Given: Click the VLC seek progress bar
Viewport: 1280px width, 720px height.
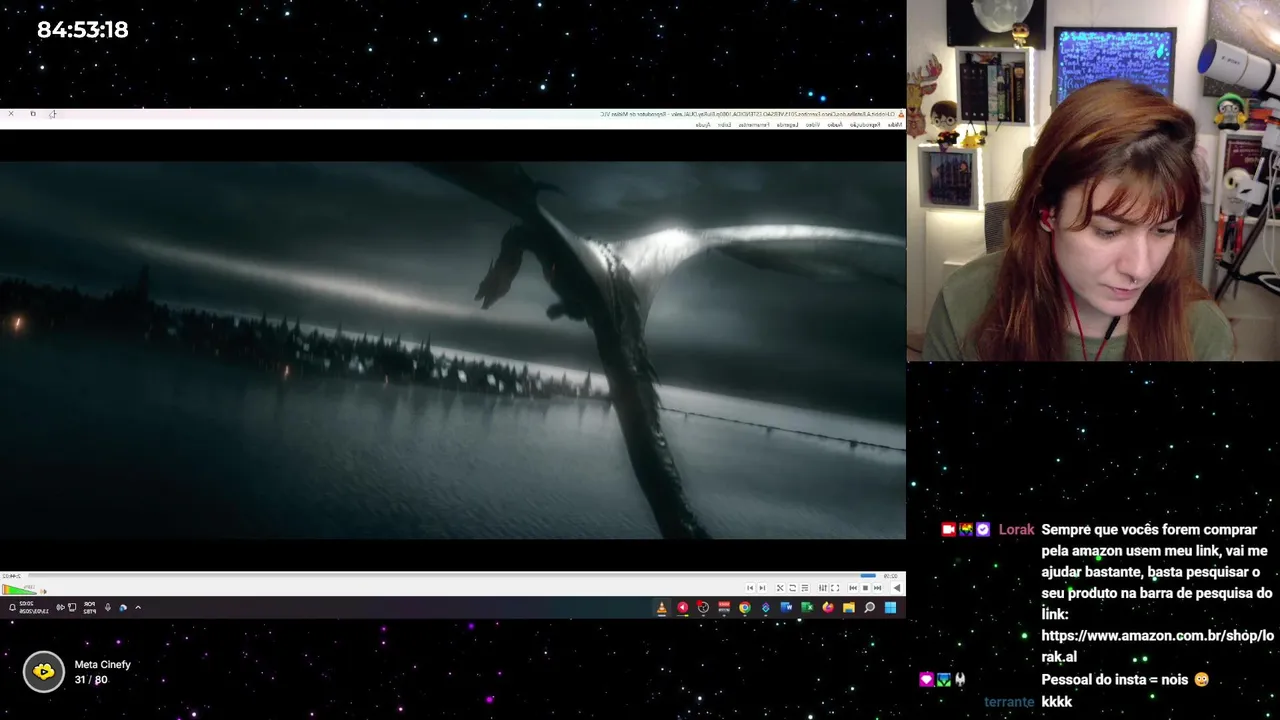Looking at the screenshot, I should pos(450,576).
